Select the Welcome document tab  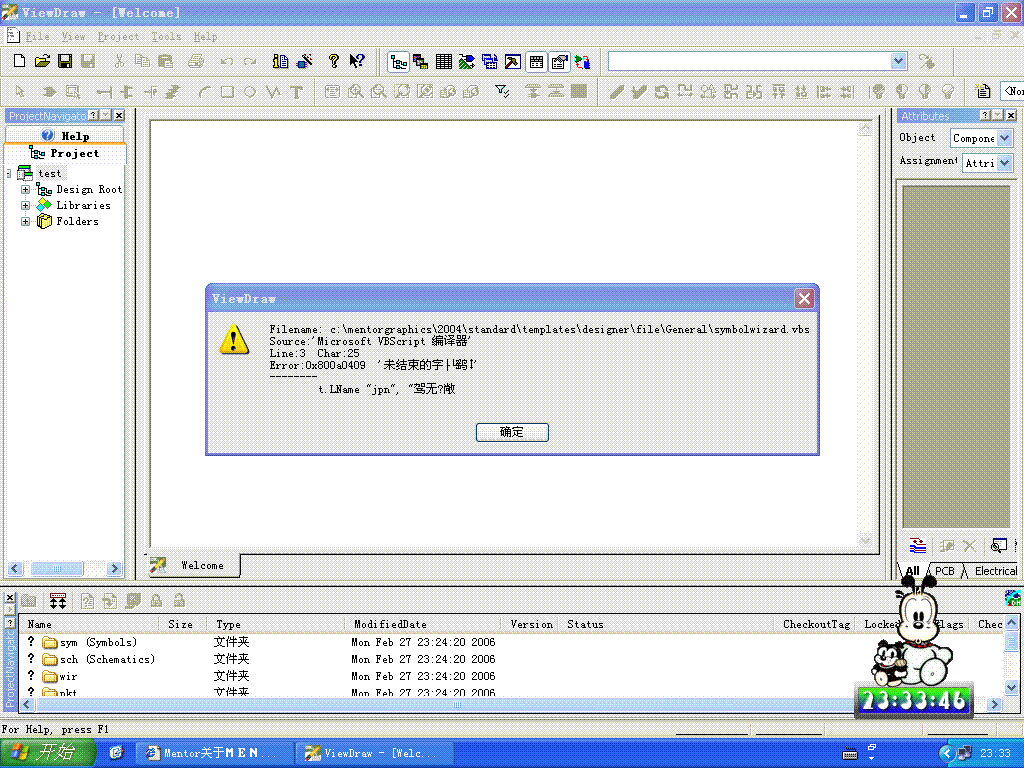point(193,566)
